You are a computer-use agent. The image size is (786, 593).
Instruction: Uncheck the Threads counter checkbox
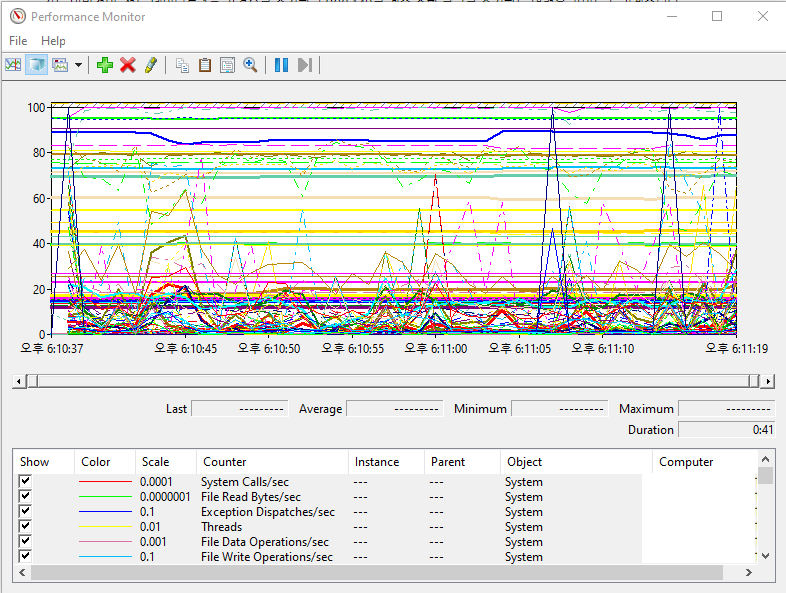point(26,527)
